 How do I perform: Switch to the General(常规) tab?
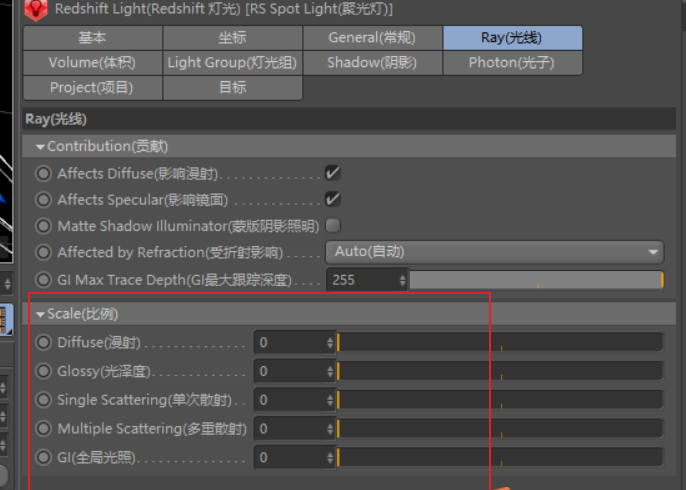click(x=372, y=38)
